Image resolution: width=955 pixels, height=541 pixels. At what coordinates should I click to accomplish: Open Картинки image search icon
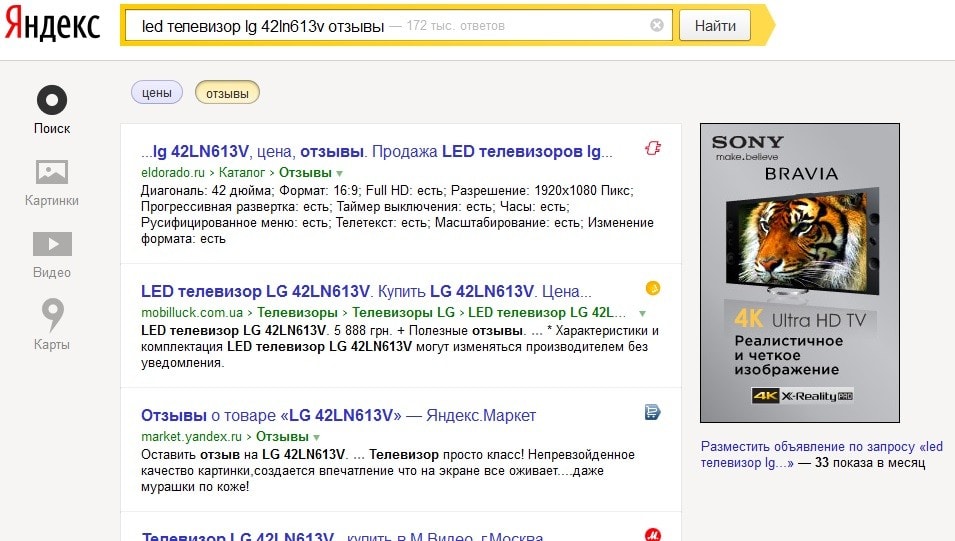click(x=52, y=172)
